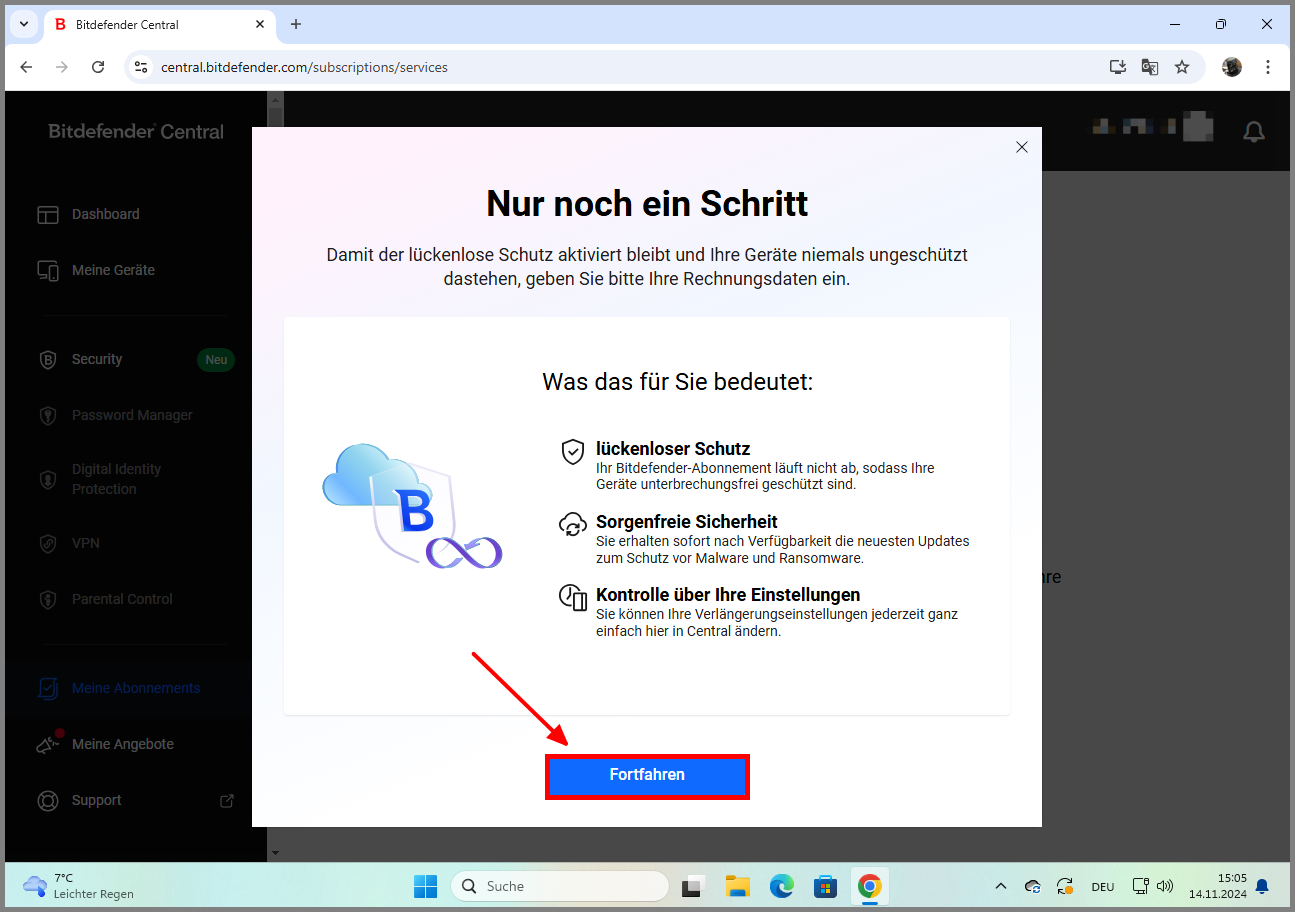Open Microsoft Store from the taskbar
The image size is (1295, 912).
coord(826,886)
